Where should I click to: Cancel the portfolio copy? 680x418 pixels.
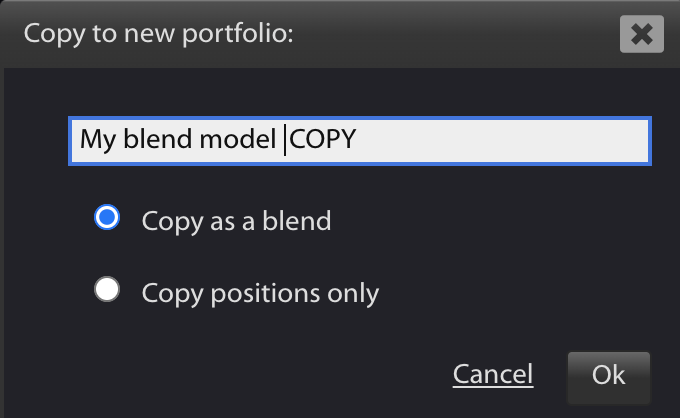(x=493, y=374)
